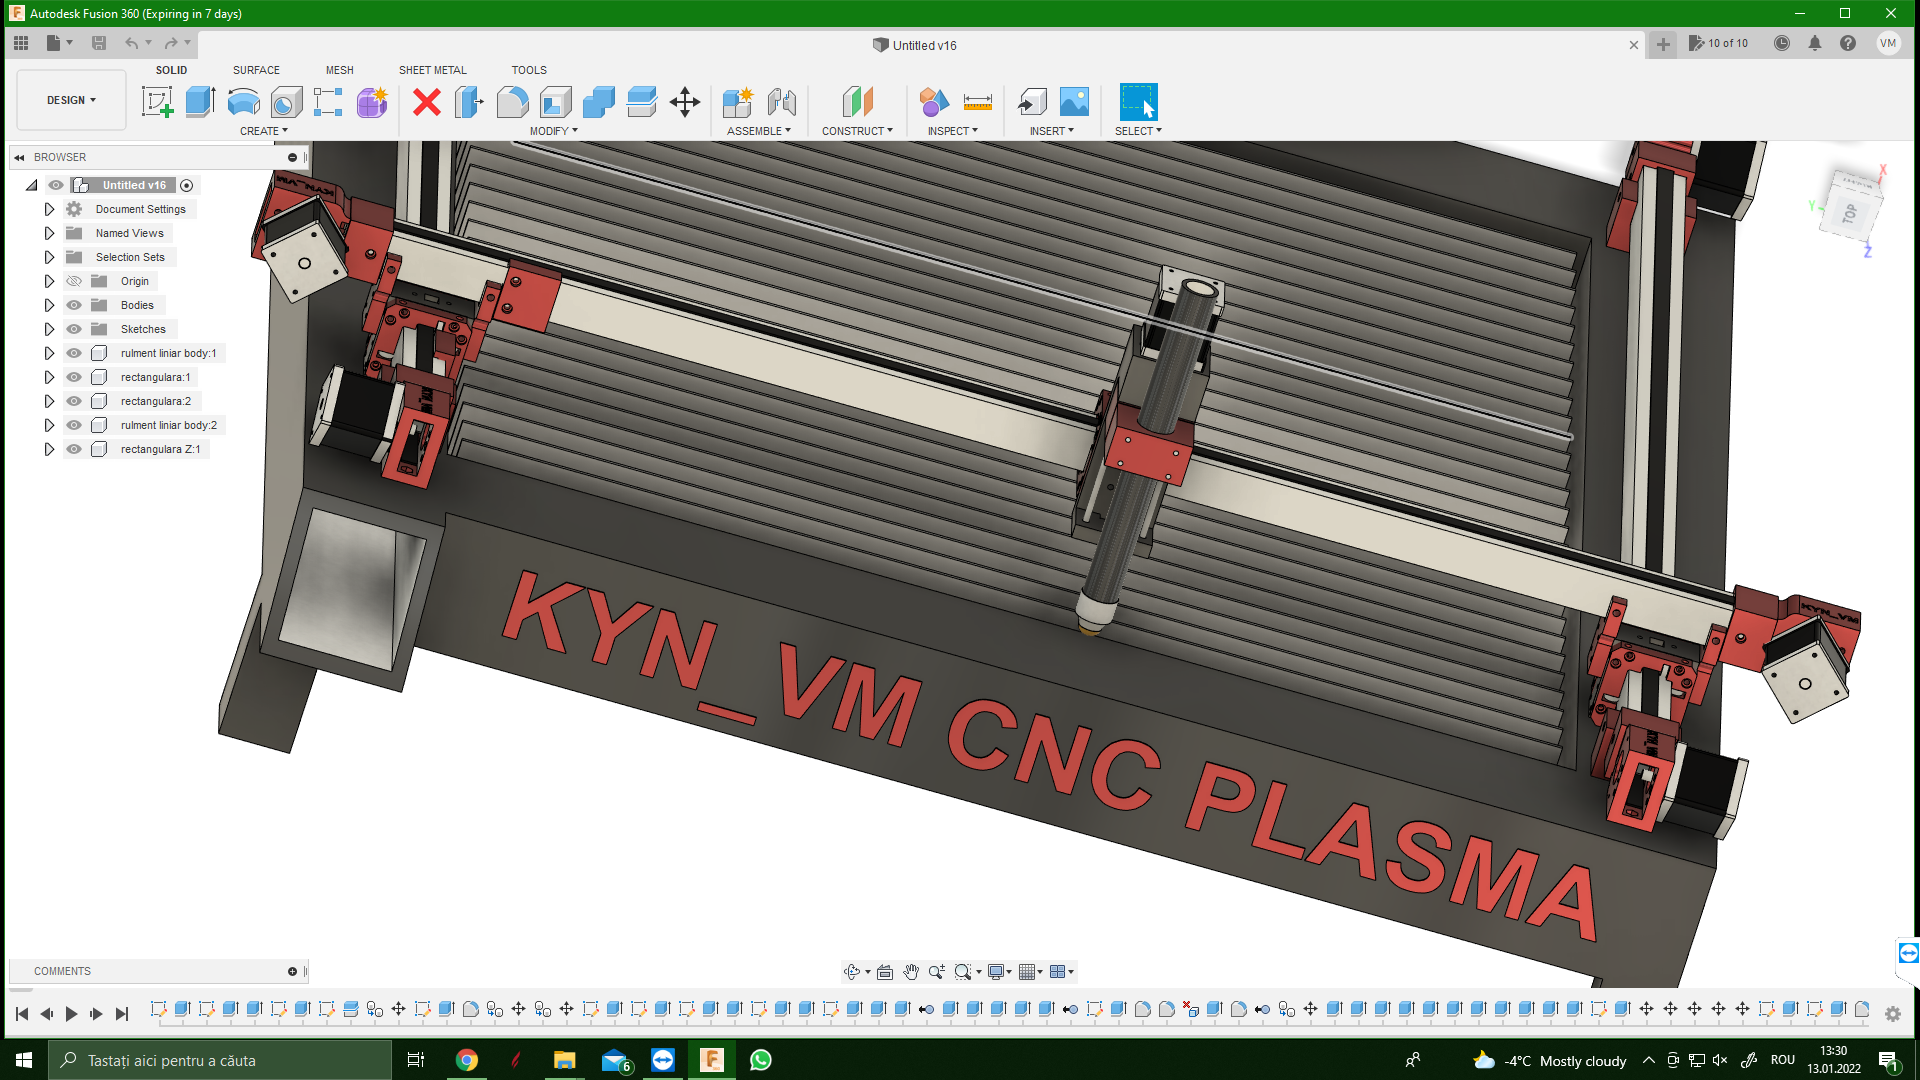Image resolution: width=1920 pixels, height=1080 pixels.
Task: Click the Measure tool icon
Action: pos(977,101)
